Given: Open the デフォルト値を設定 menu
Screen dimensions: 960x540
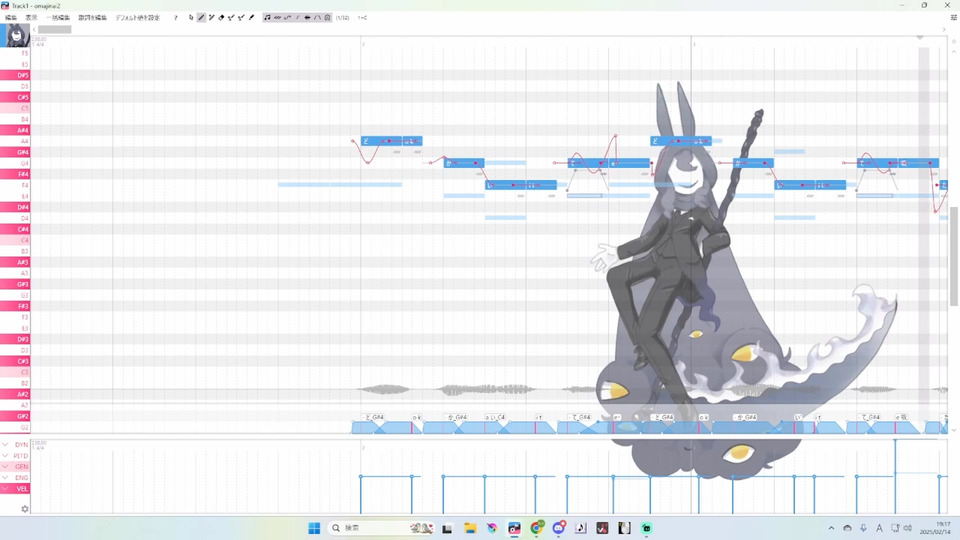Looking at the screenshot, I should pyautogui.click(x=138, y=18).
